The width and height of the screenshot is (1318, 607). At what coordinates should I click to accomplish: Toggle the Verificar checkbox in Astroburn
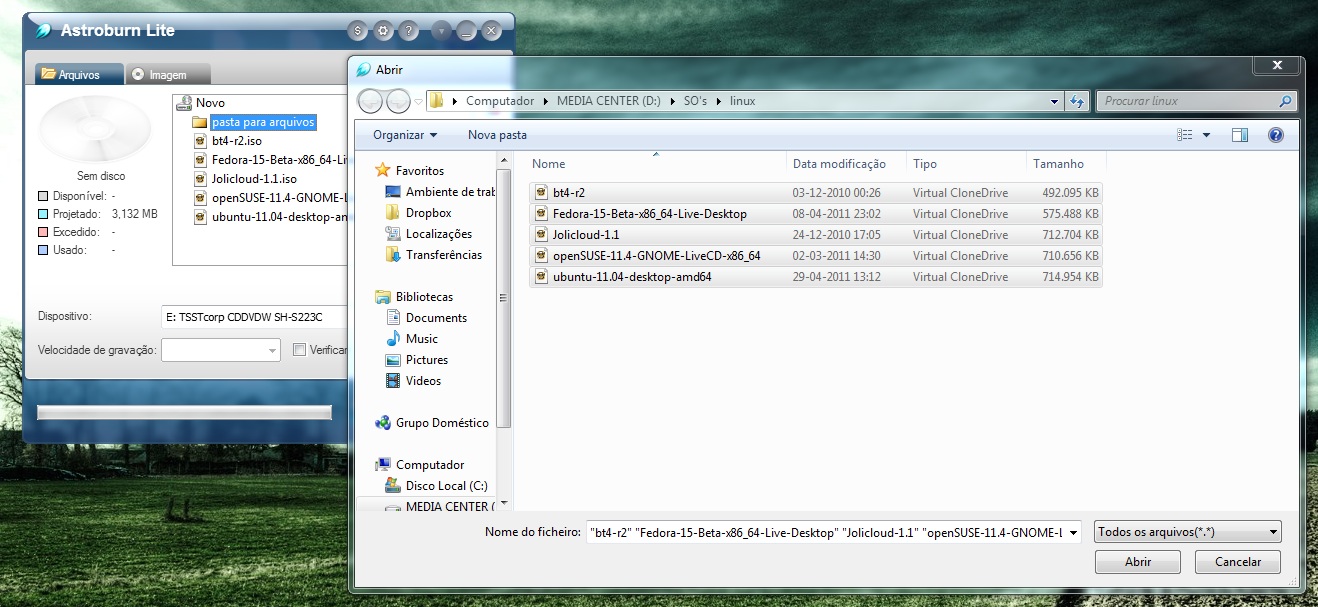tap(299, 350)
